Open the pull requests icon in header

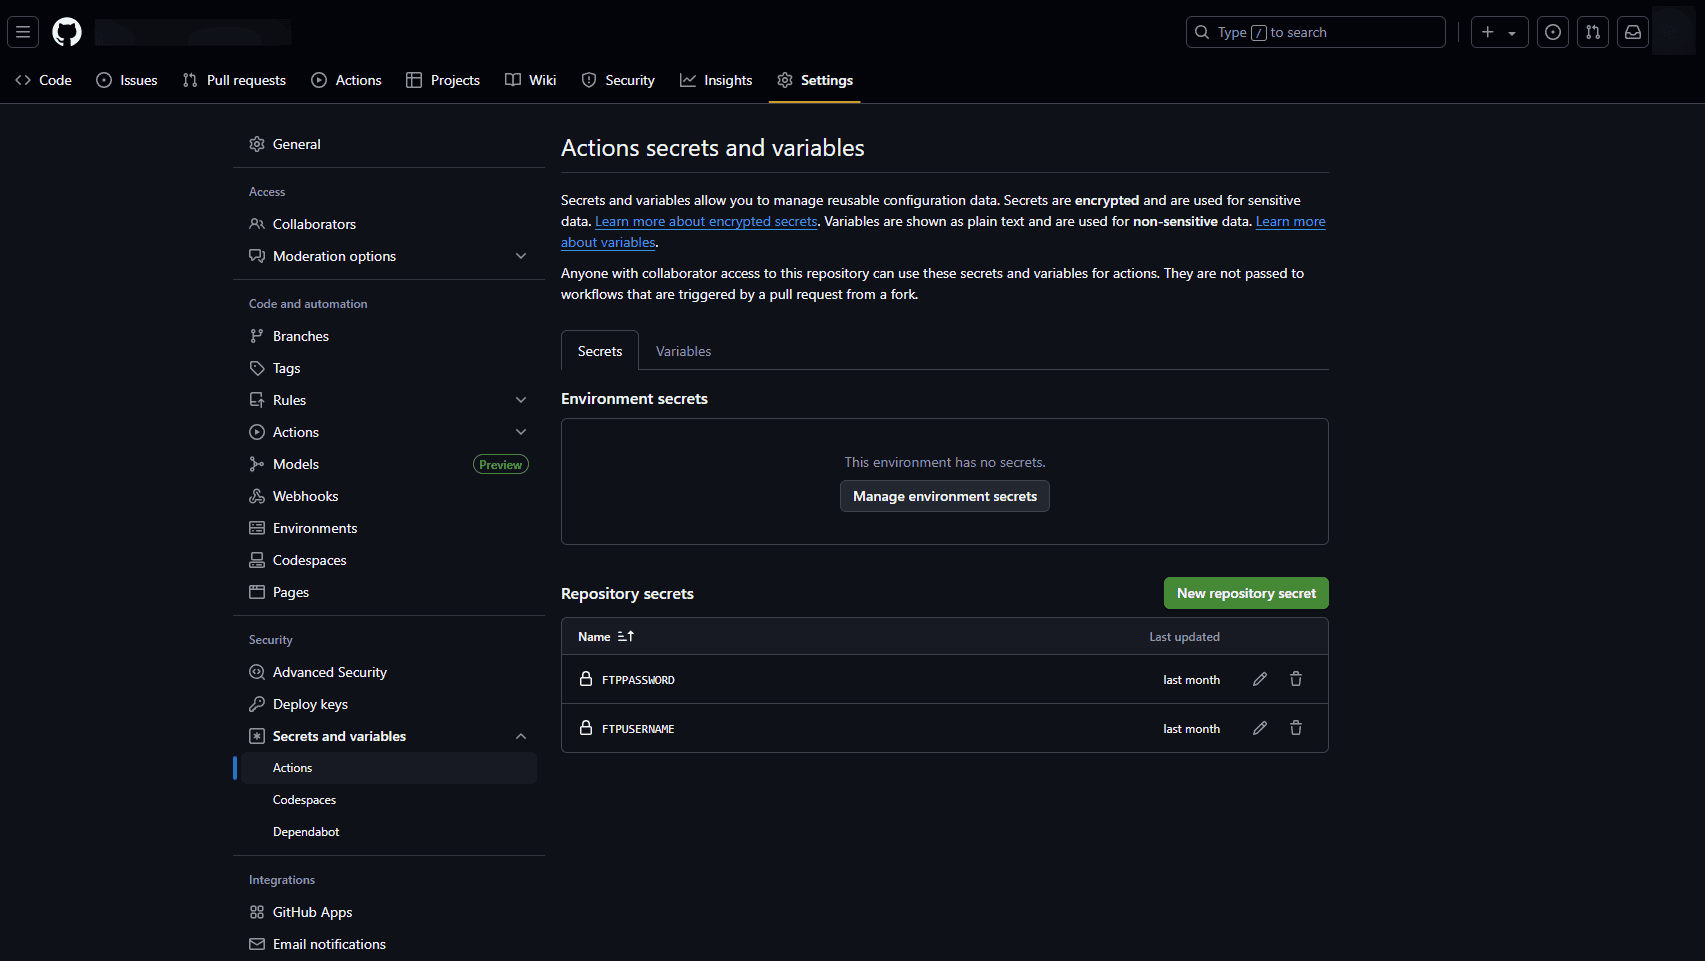pos(1593,32)
